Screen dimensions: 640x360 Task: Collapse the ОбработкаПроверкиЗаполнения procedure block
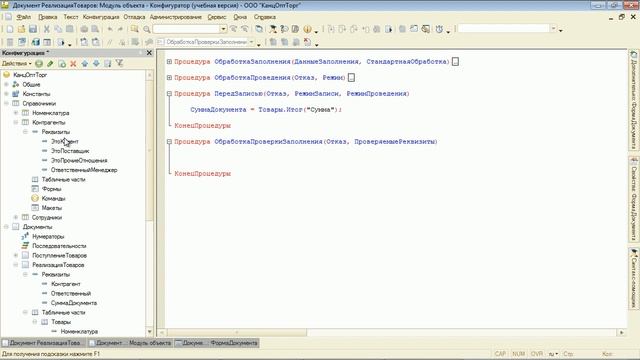[169, 142]
